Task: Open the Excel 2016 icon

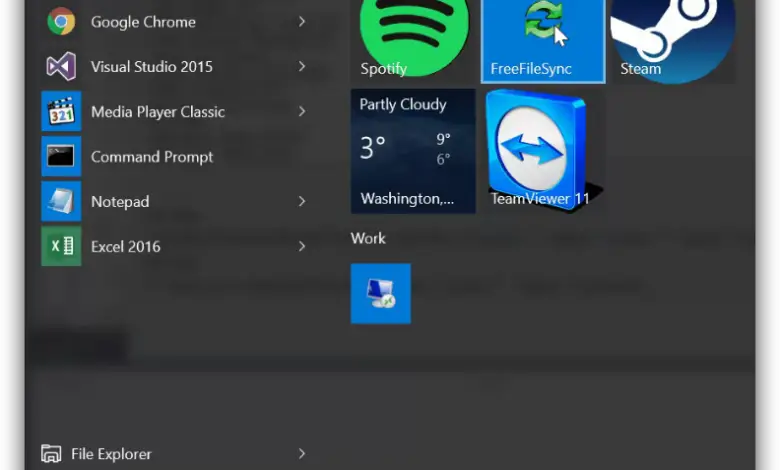Action: coord(61,246)
